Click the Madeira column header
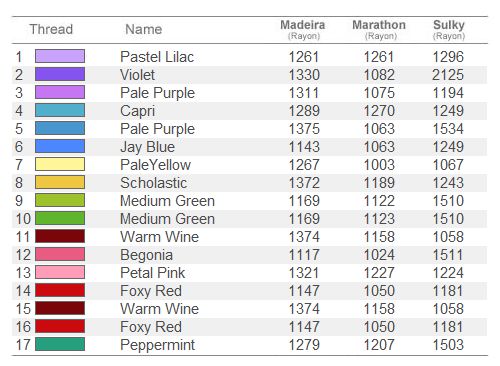Image resolution: width=500 pixels, height=366 pixels. tap(303, 29)
